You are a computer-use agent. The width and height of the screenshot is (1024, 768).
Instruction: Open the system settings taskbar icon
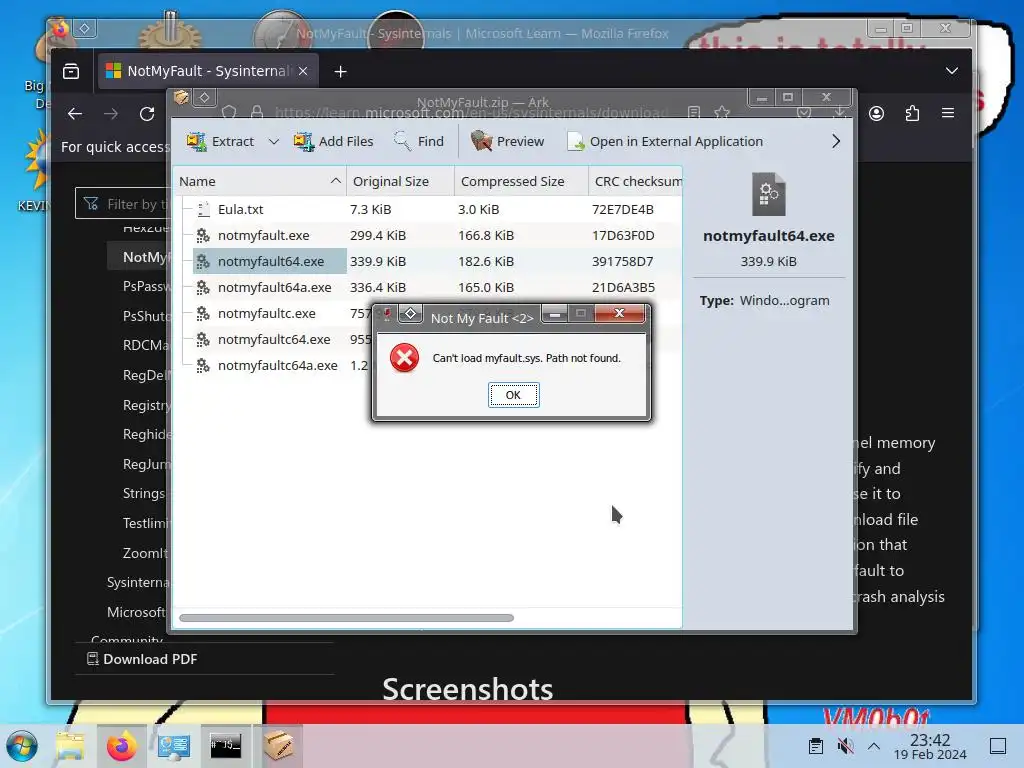tap(174, 746)
